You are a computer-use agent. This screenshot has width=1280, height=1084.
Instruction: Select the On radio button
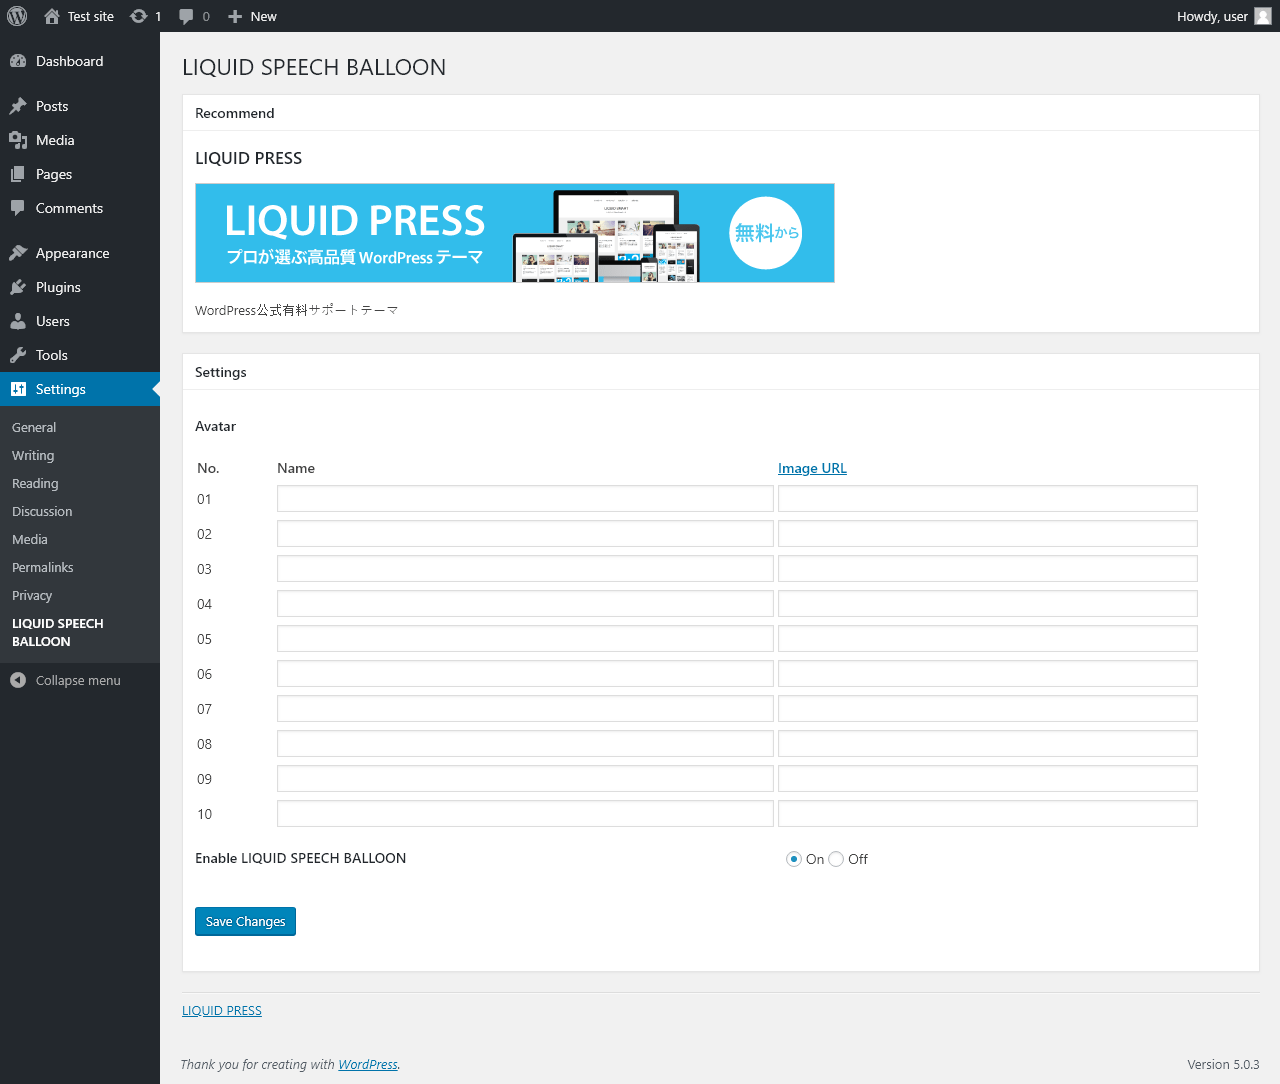pyautogui.click(x=794, y=859)
